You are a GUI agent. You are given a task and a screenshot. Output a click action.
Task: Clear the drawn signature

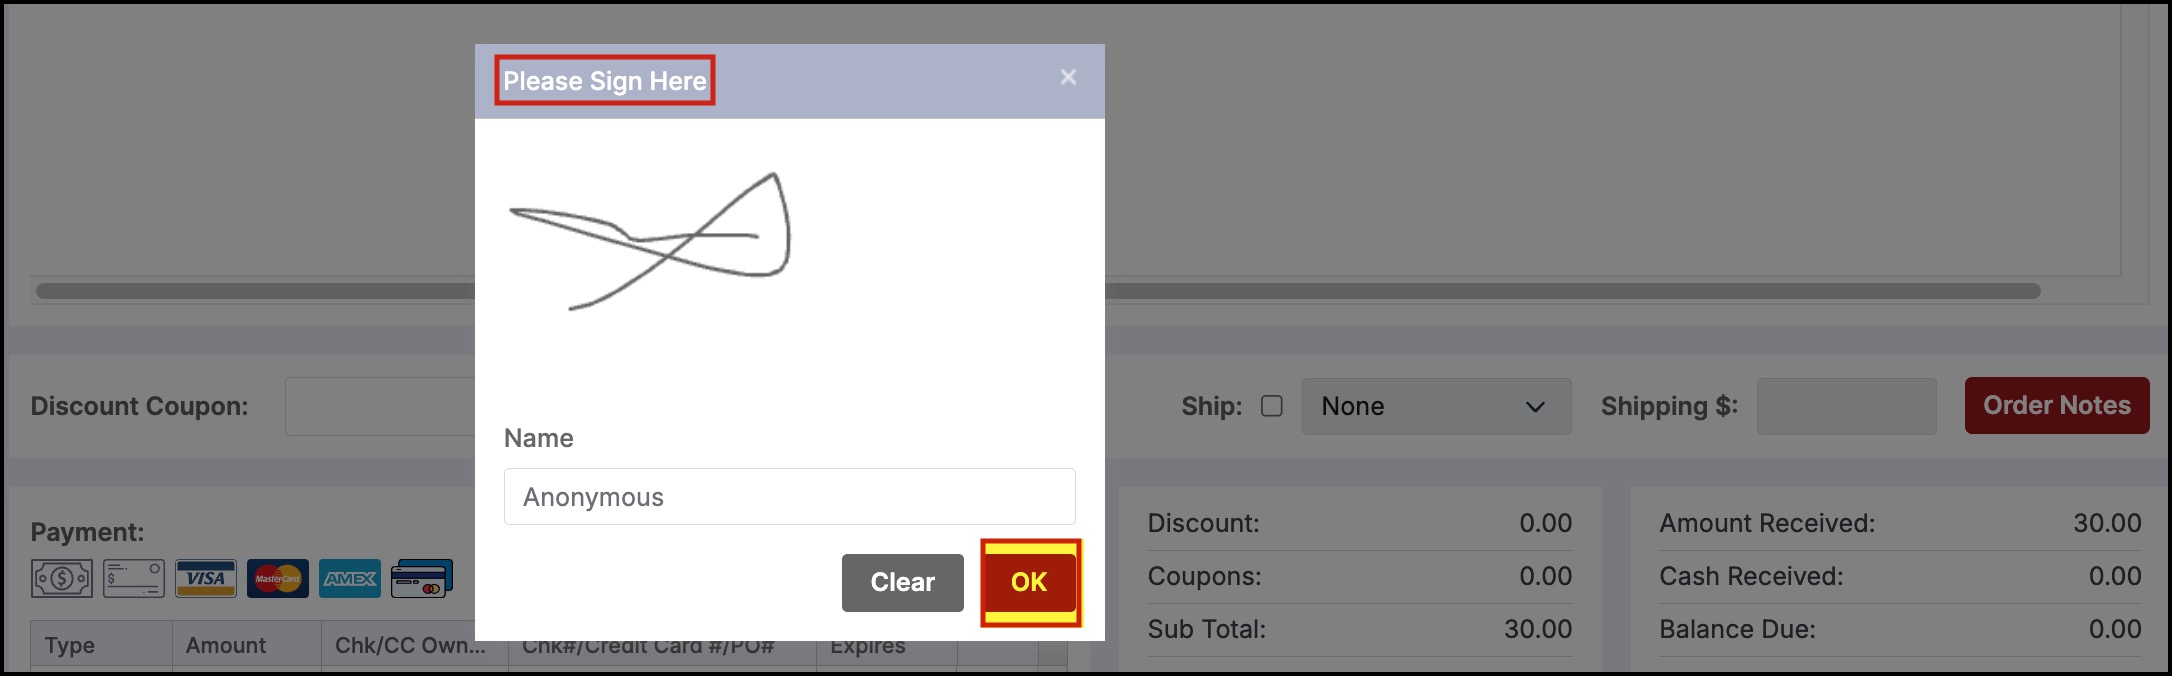point(902,582)
